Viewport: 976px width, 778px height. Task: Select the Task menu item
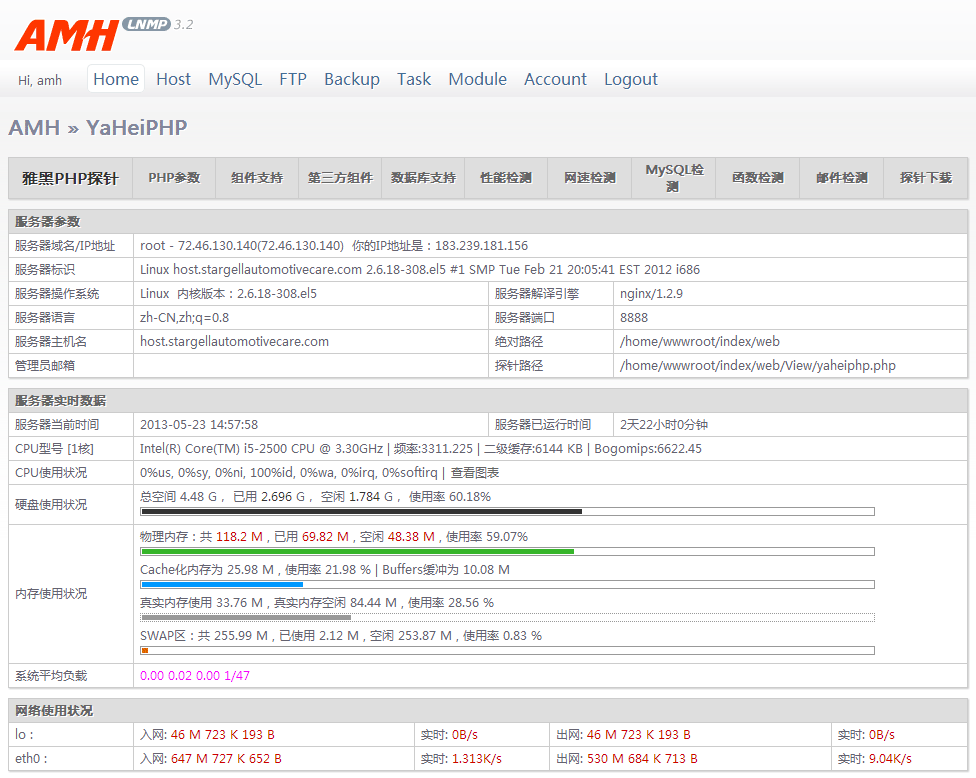pos(414,79)
